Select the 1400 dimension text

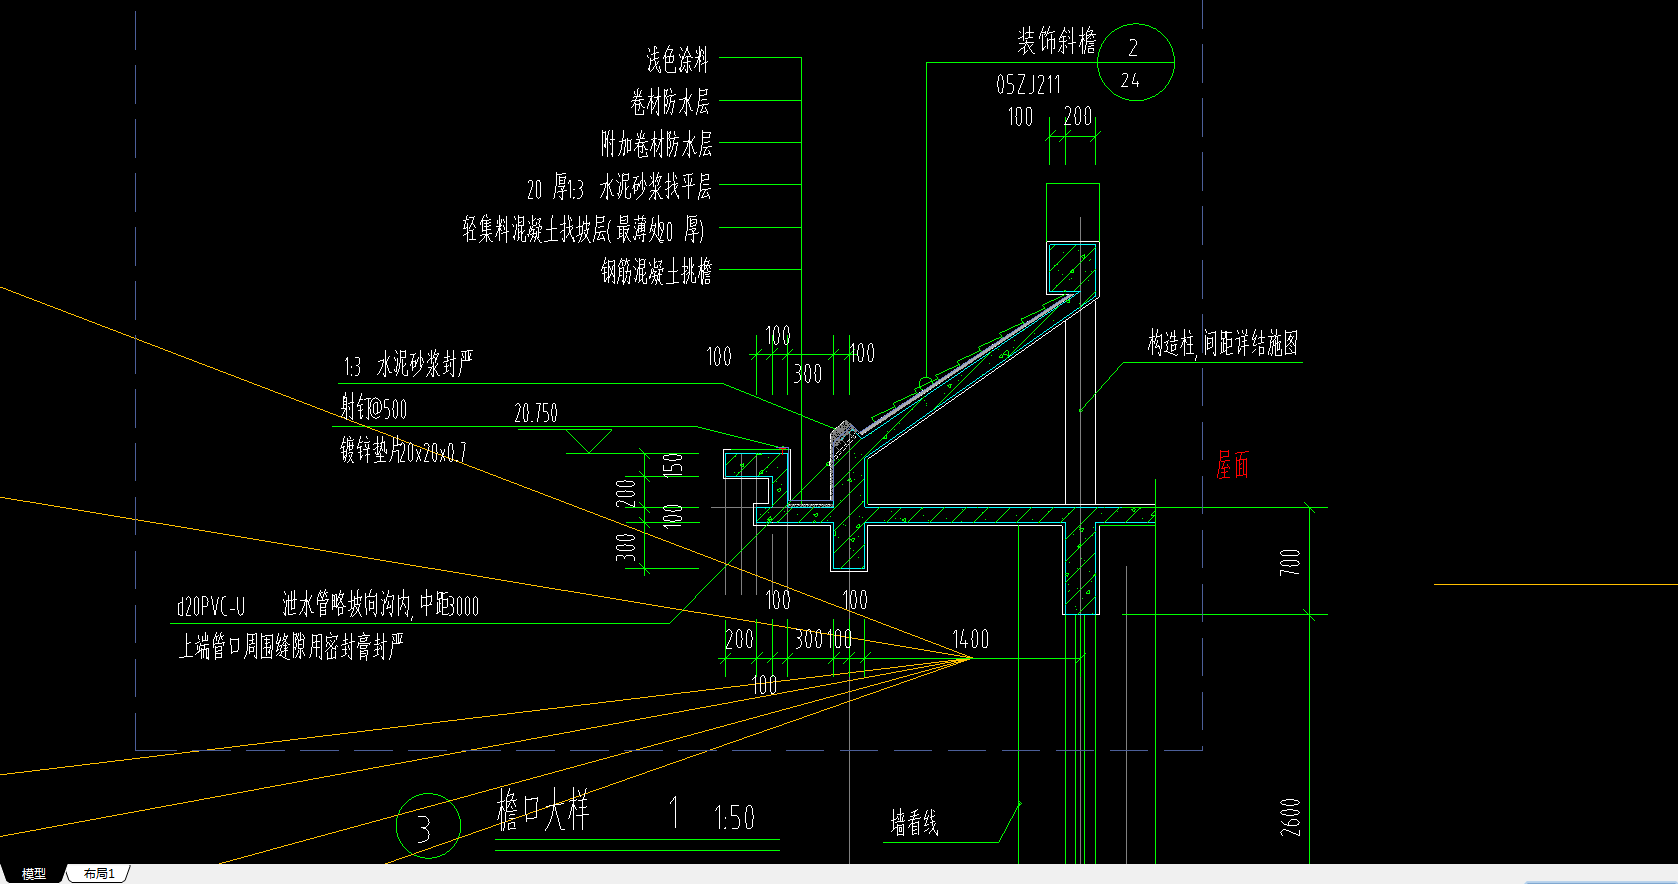click(x=970, y=640)
